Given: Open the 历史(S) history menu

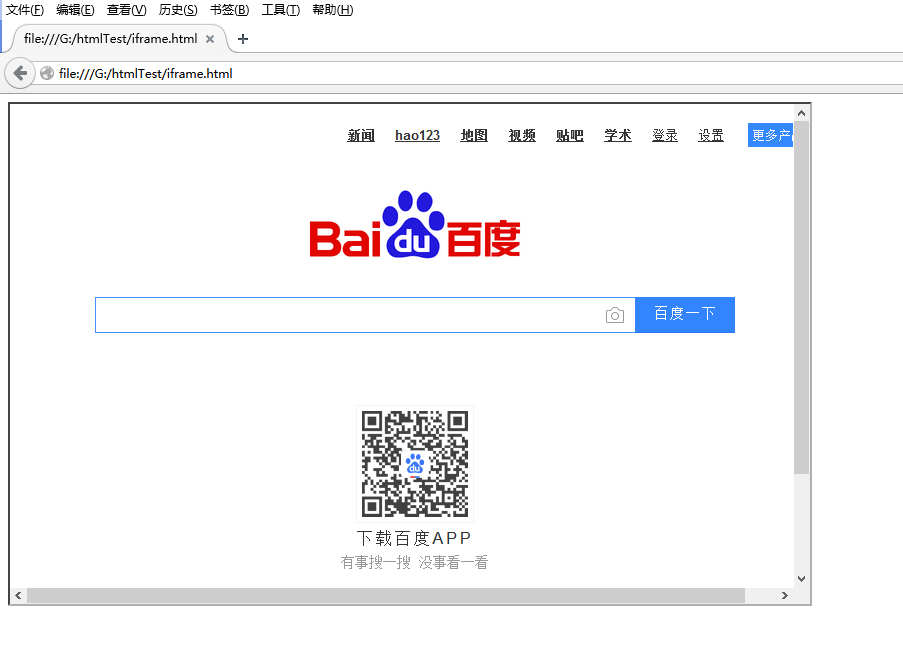Looking at the screenshot, I should point(177,10).
